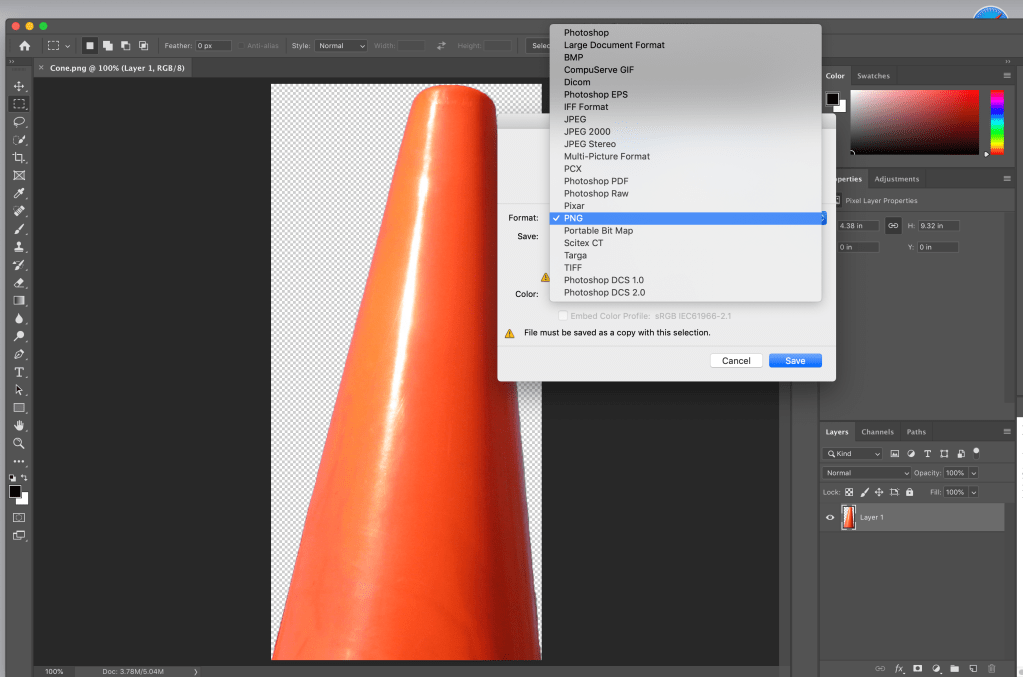
Task: Click Cancel in the save dialog
Action: point(736,360)
